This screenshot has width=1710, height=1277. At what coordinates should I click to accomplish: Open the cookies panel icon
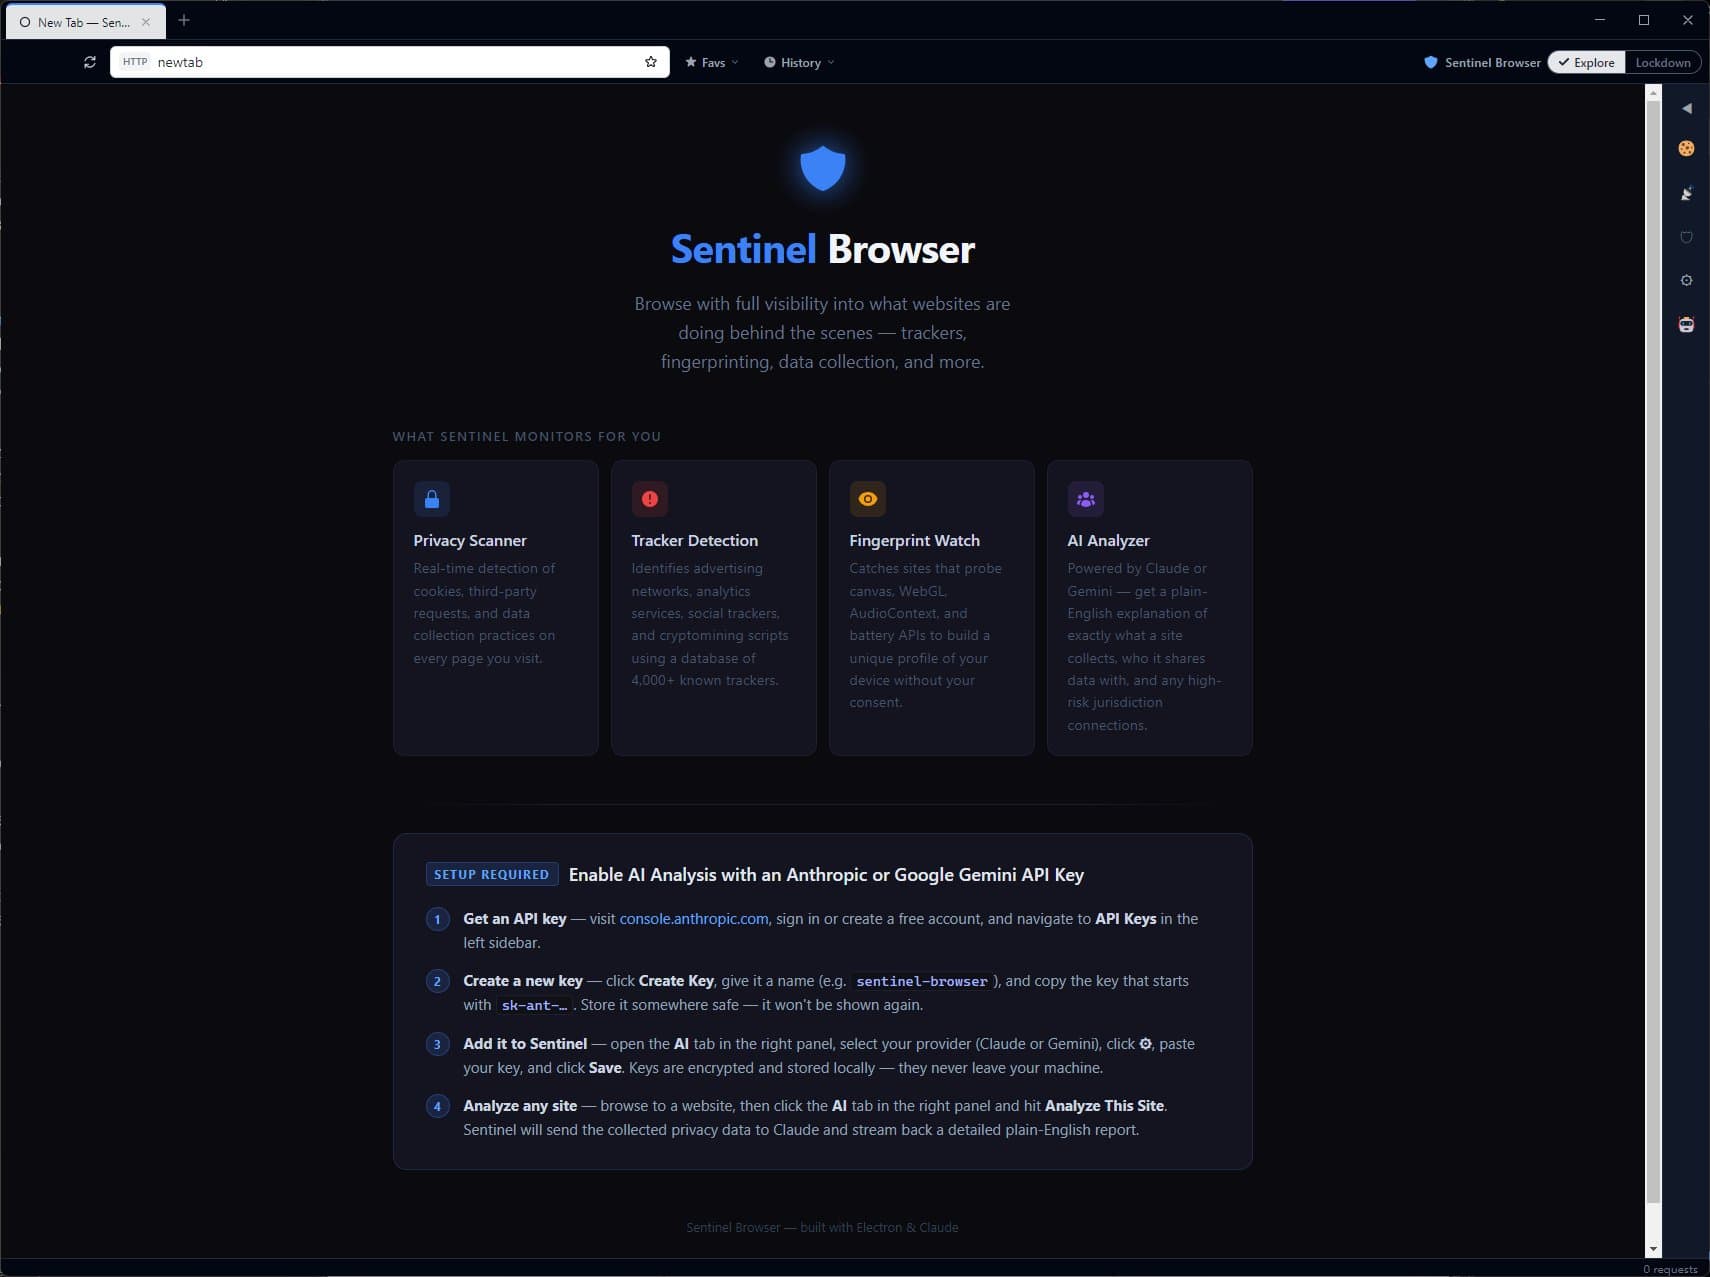1686,149
